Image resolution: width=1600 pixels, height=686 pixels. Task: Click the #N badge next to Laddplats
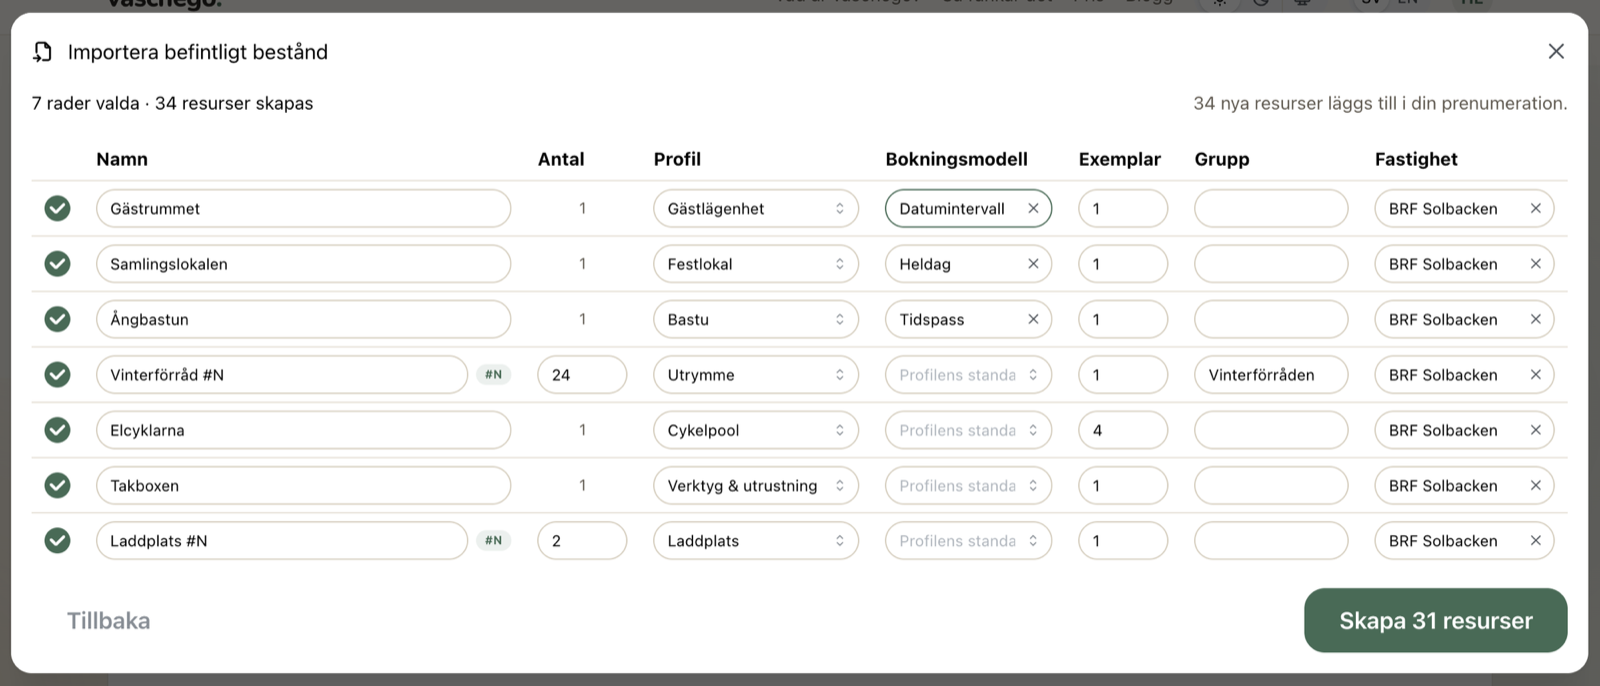tap(494, 541)
